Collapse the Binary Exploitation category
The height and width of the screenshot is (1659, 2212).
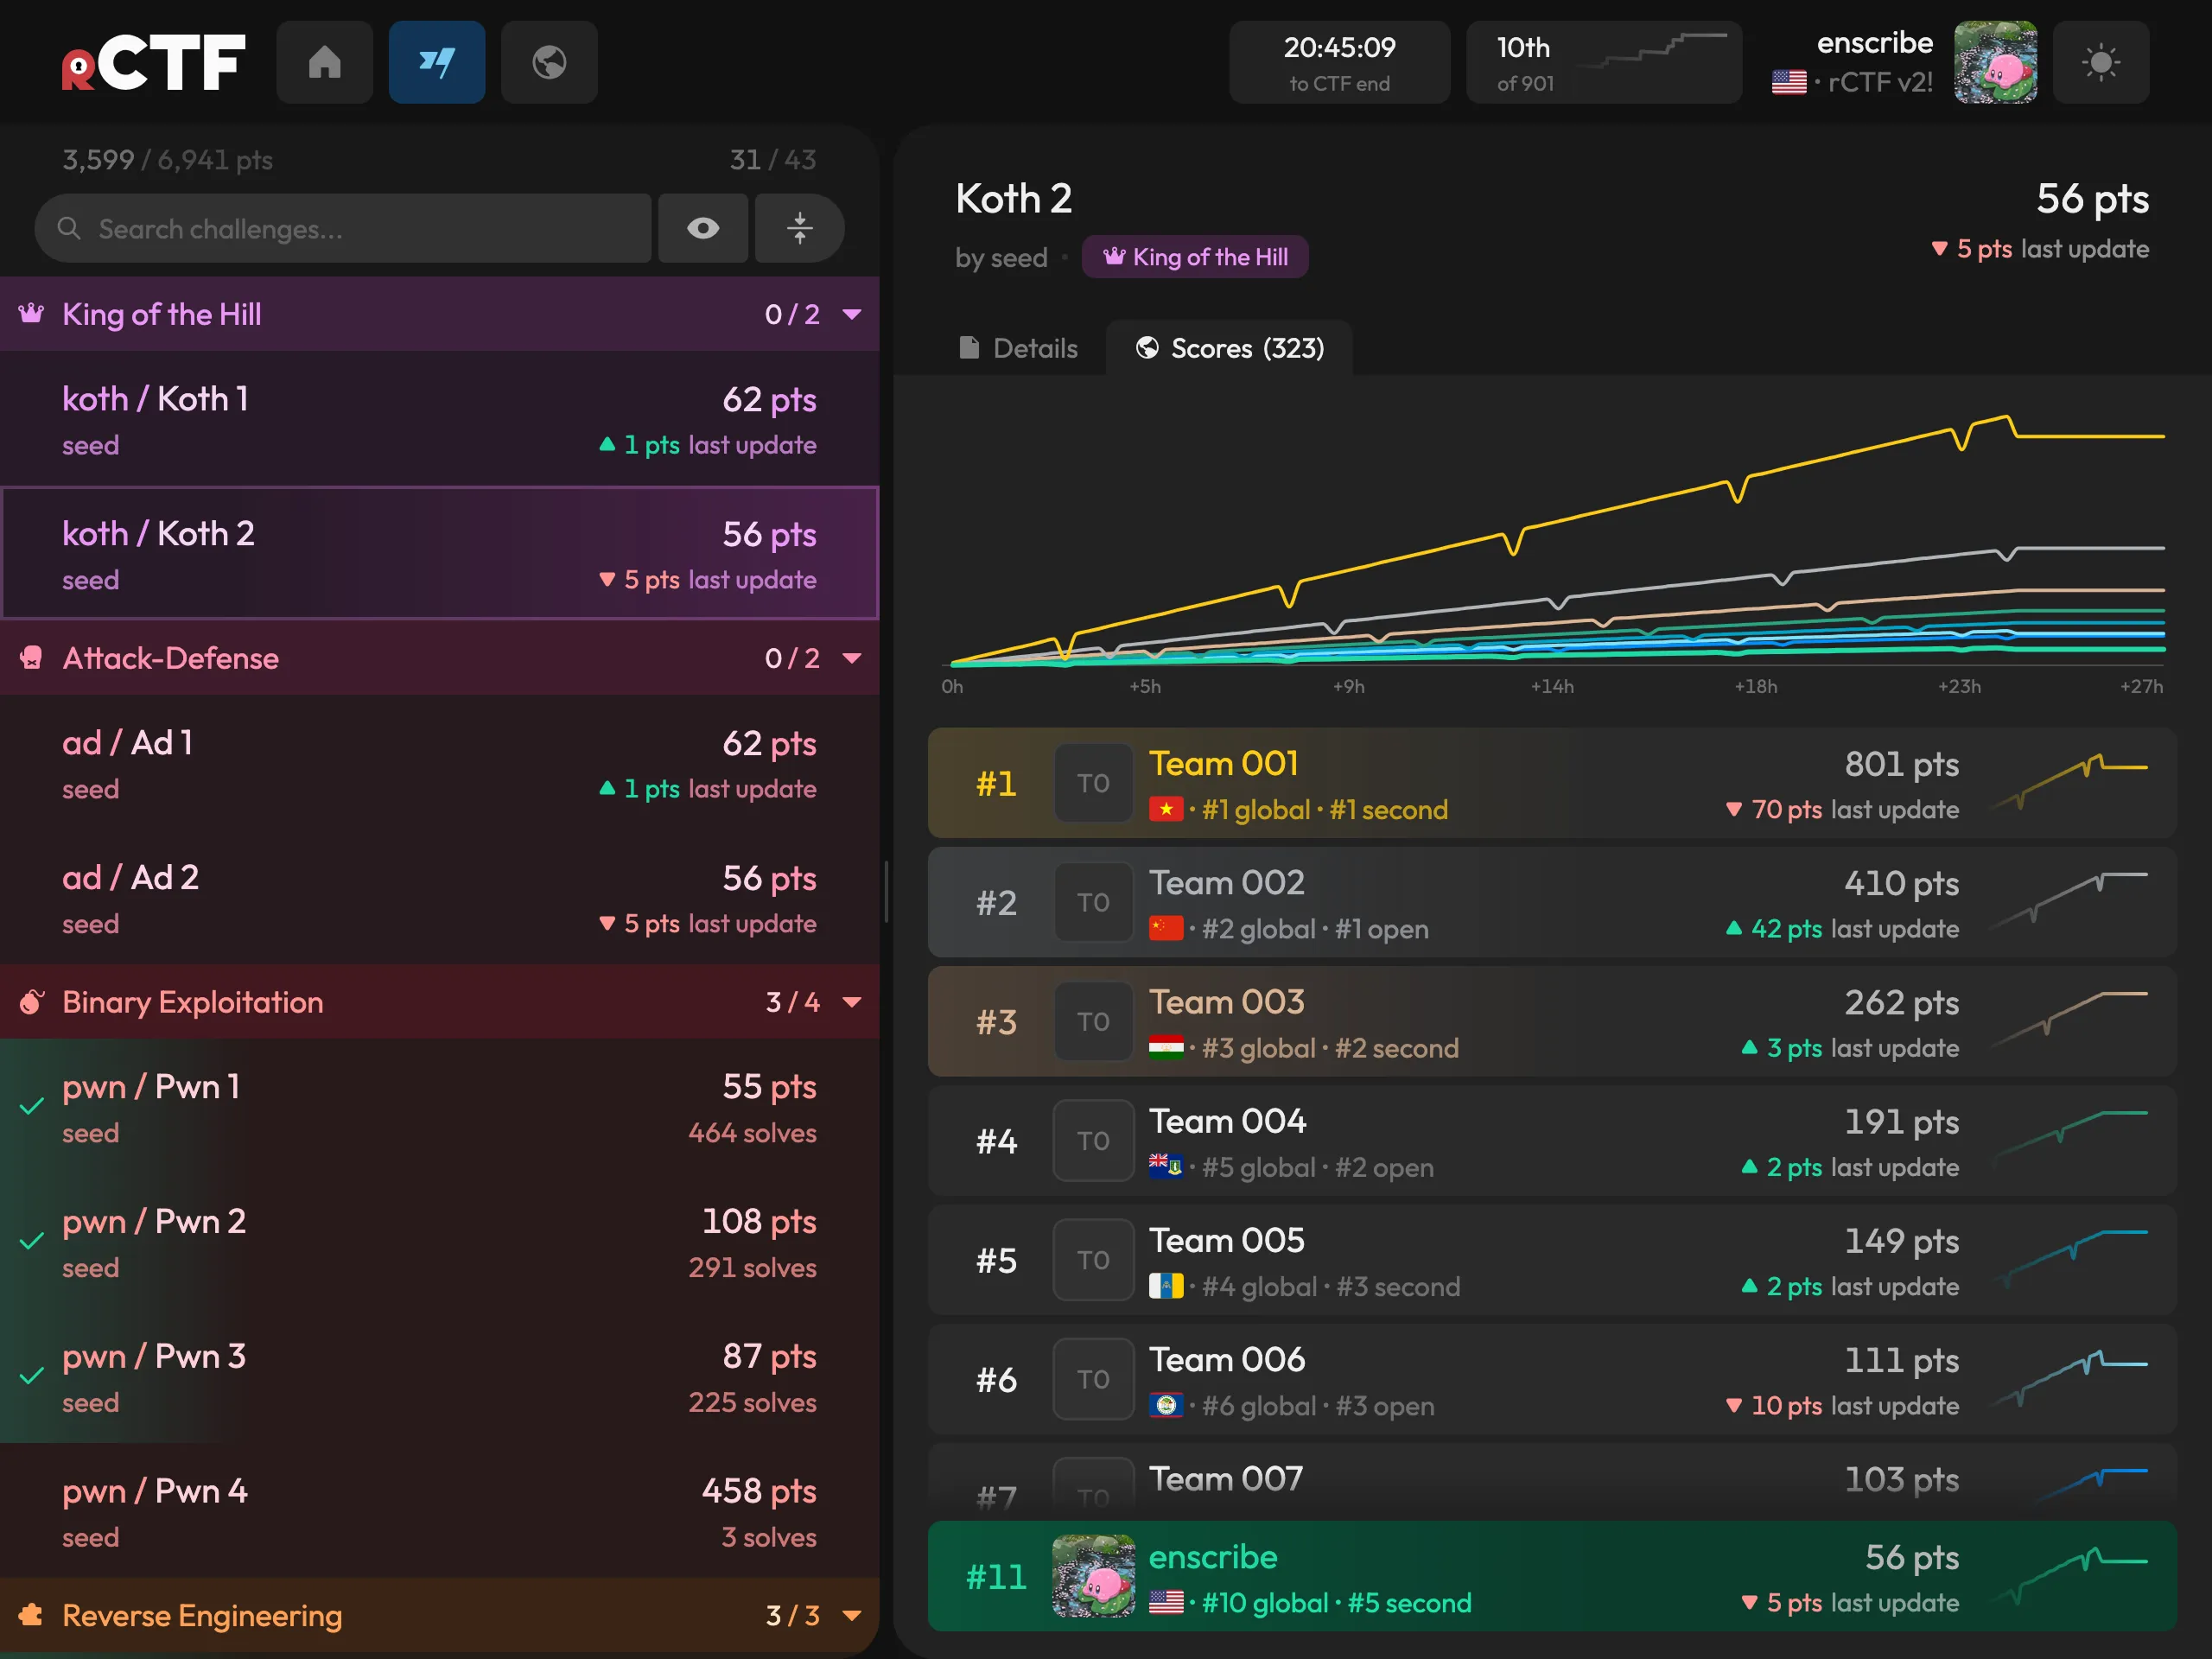coord(852,1002)
